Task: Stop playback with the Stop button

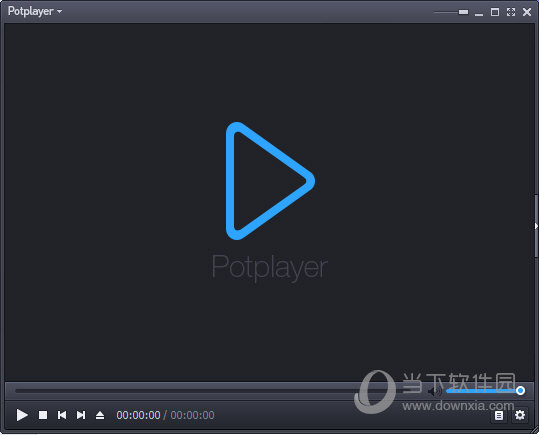Action: pos(43,415)
